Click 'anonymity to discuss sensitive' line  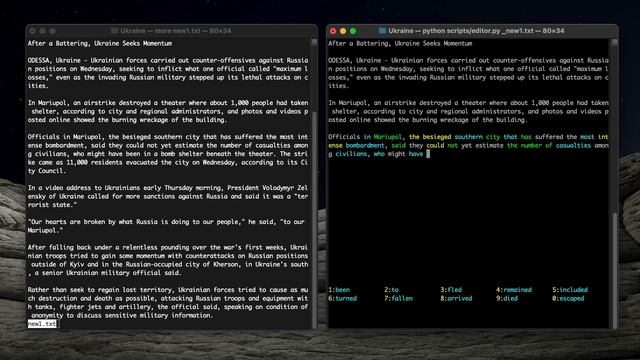click(122, 315)
